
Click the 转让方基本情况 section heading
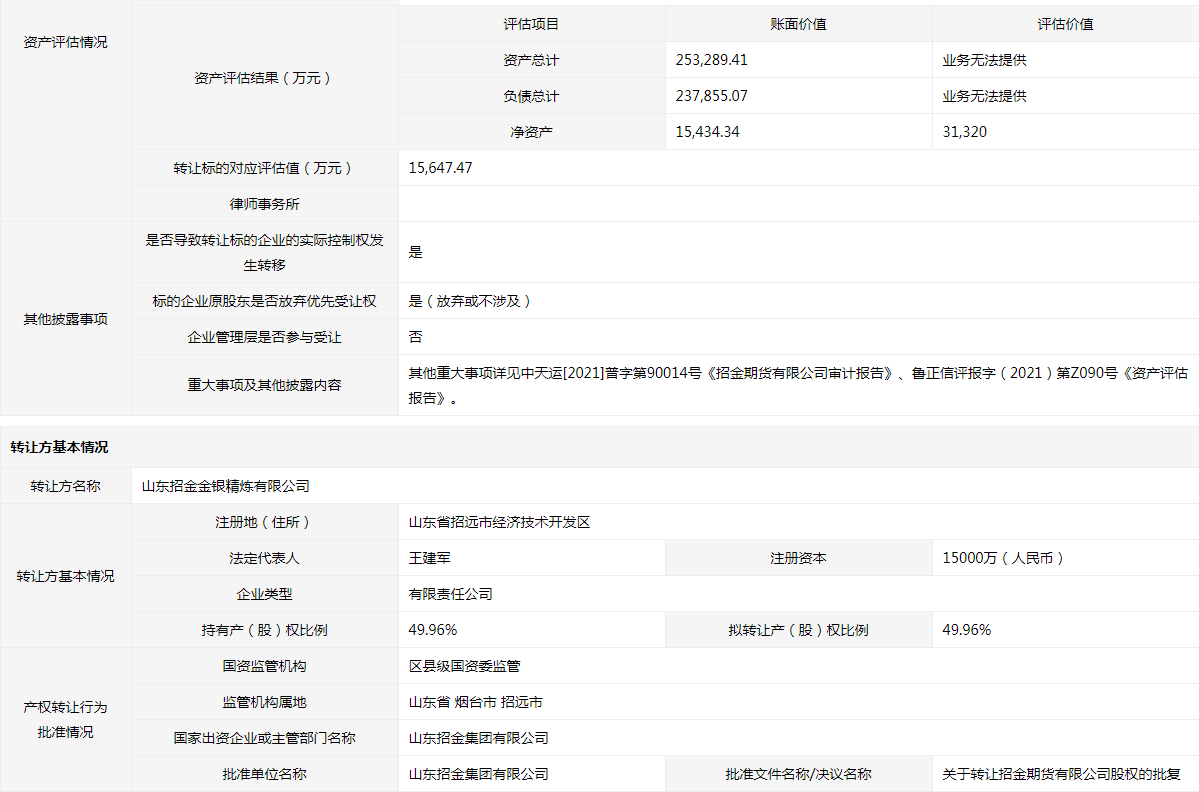tap(59, 447)
